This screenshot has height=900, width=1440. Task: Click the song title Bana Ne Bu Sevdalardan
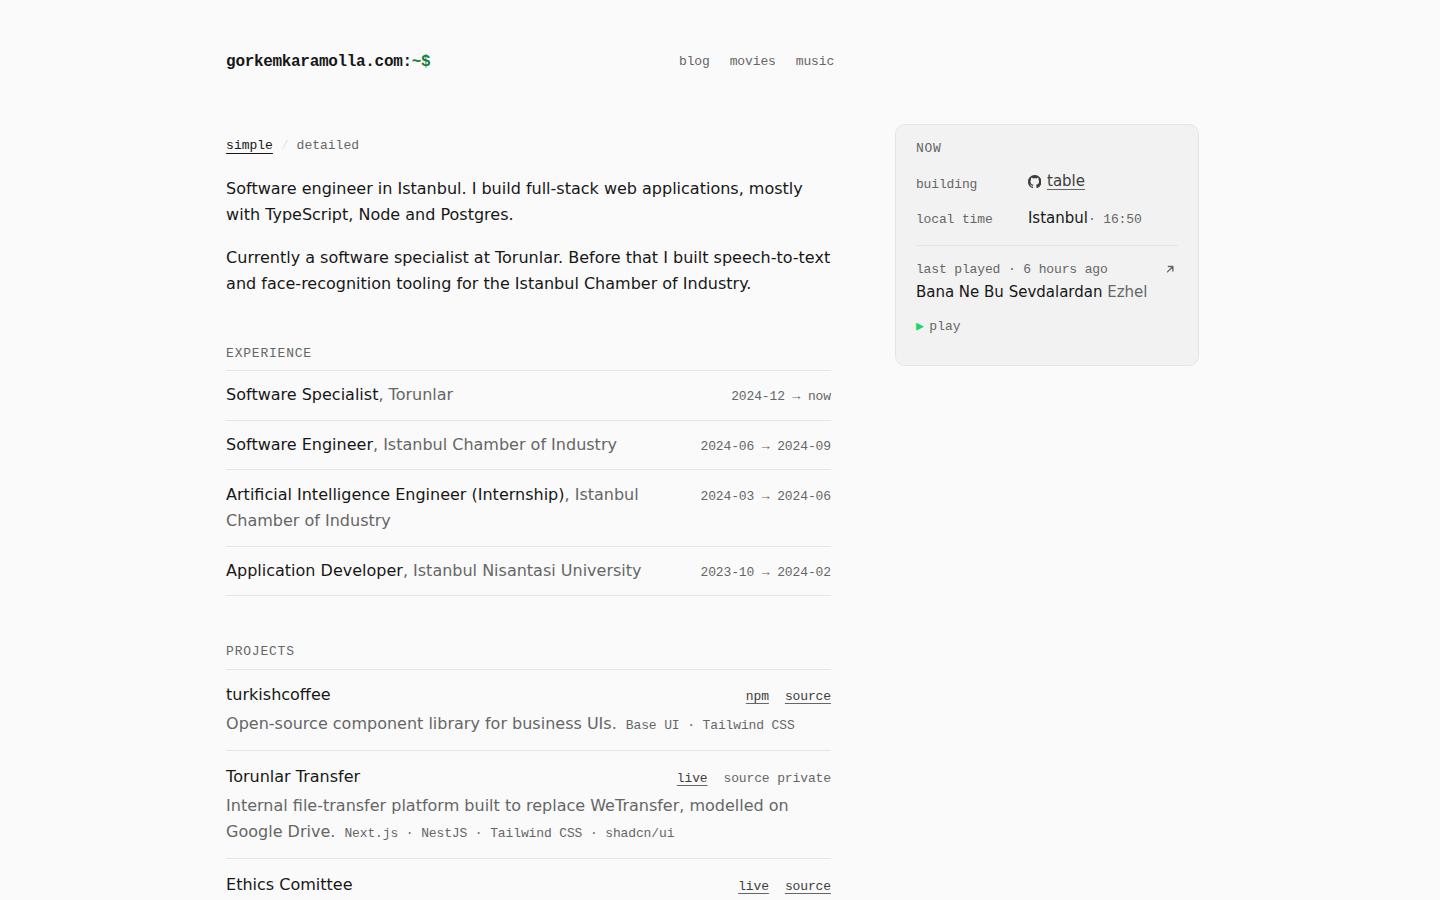(1009, 292)
